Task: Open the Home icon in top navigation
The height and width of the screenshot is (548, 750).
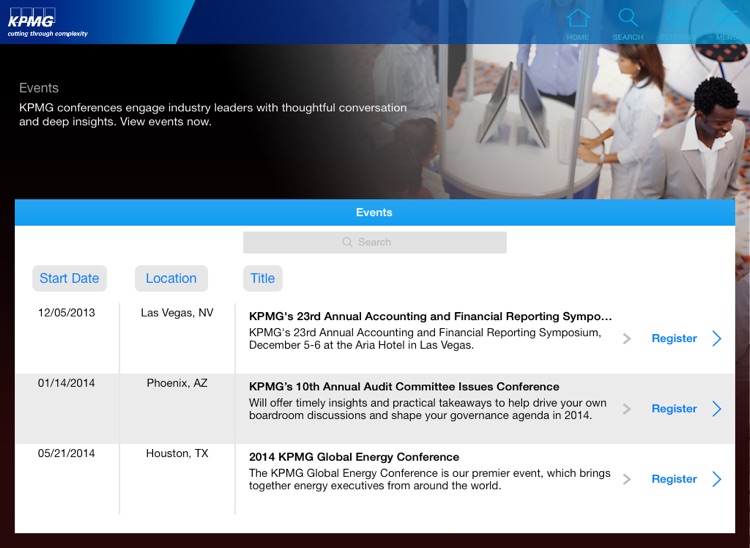Action: [x=578, y=23]
